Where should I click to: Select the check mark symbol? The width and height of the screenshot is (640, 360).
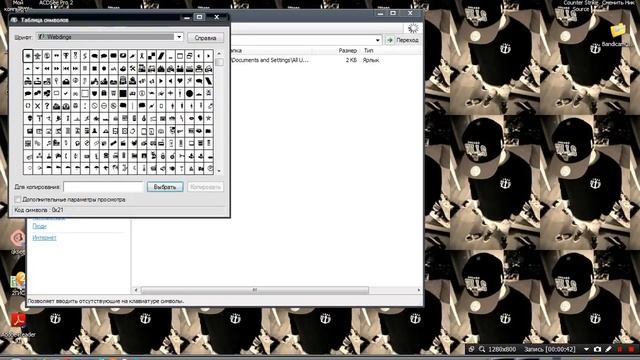pyautogui.click(x=66, y=93)
